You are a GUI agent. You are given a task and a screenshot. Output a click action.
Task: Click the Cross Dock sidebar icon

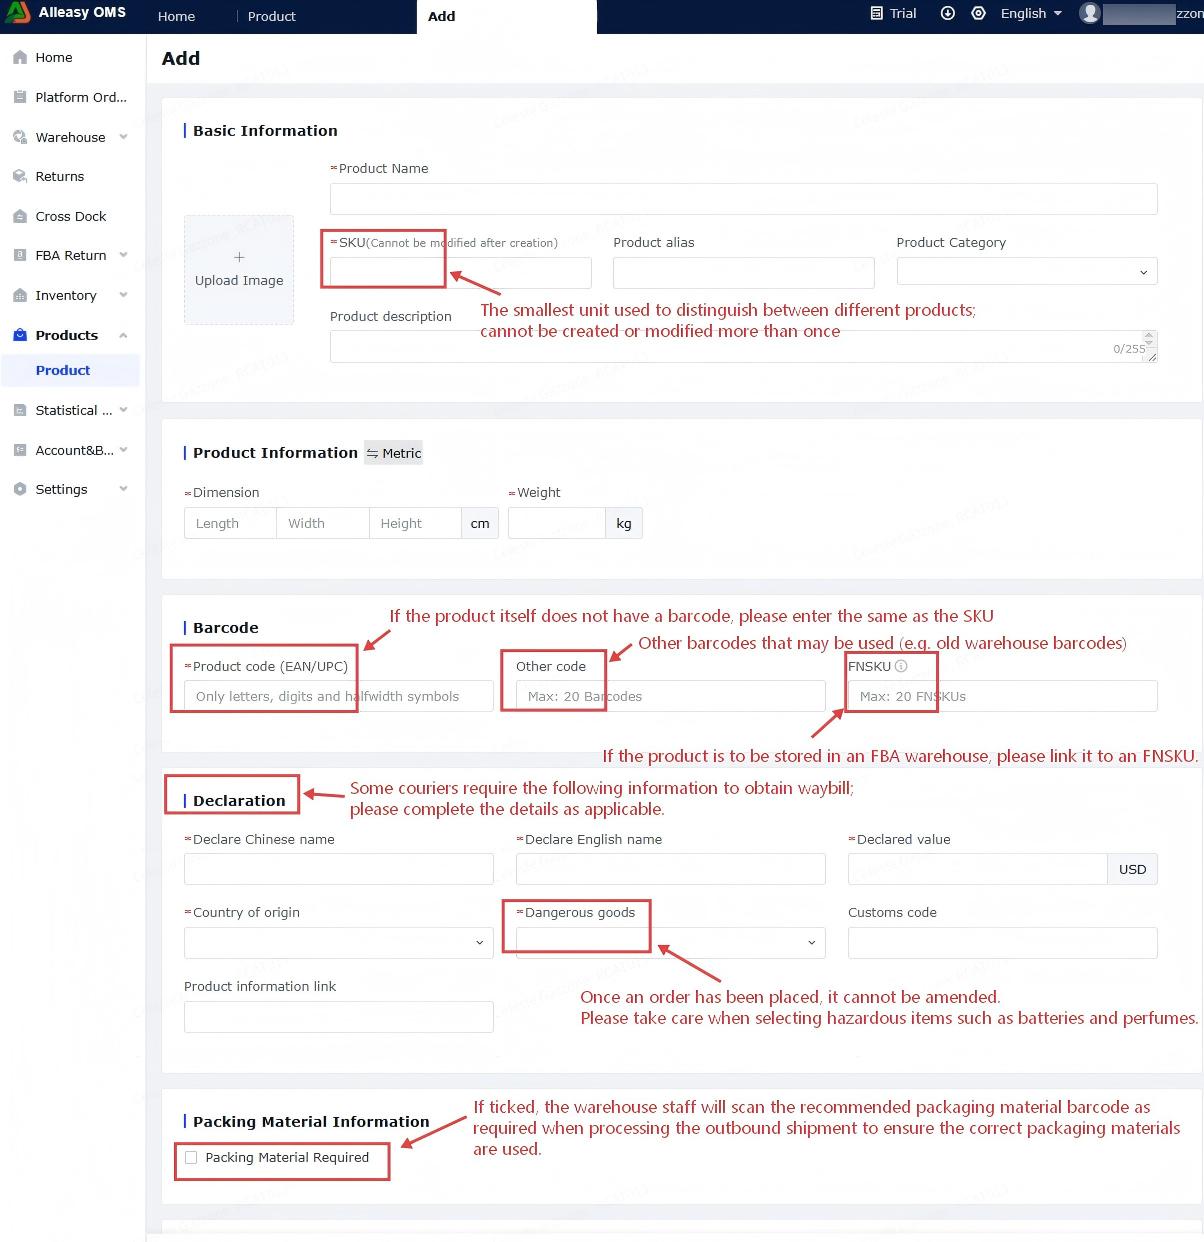(20, 216)
